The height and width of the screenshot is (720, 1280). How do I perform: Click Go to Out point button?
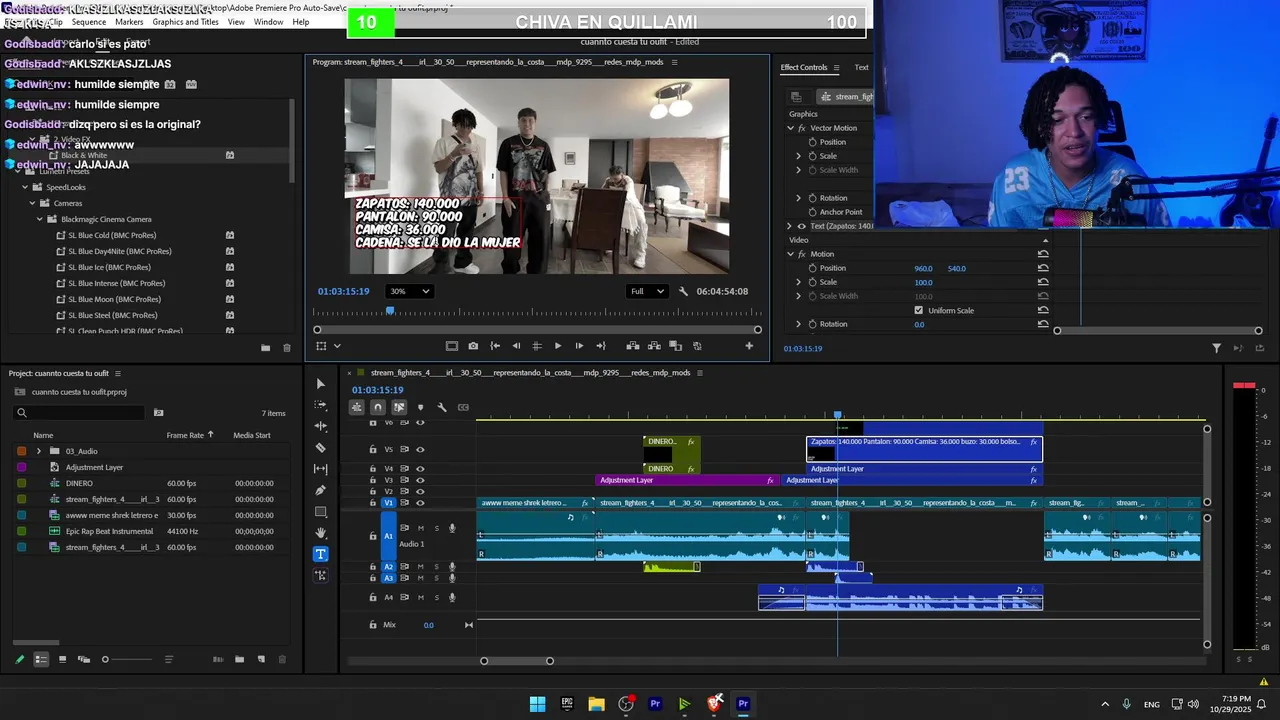600,346
